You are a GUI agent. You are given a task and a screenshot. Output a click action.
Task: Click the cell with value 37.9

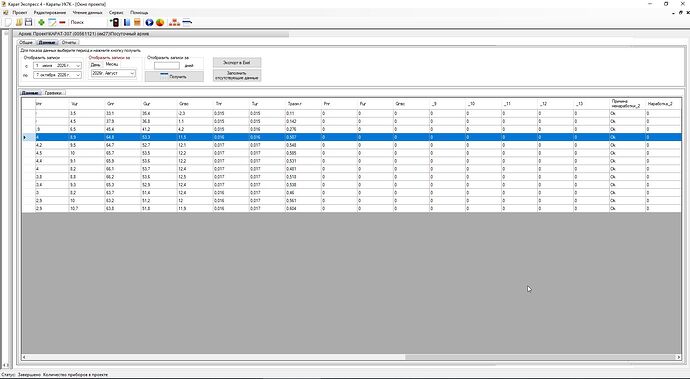tap(123, 121)
